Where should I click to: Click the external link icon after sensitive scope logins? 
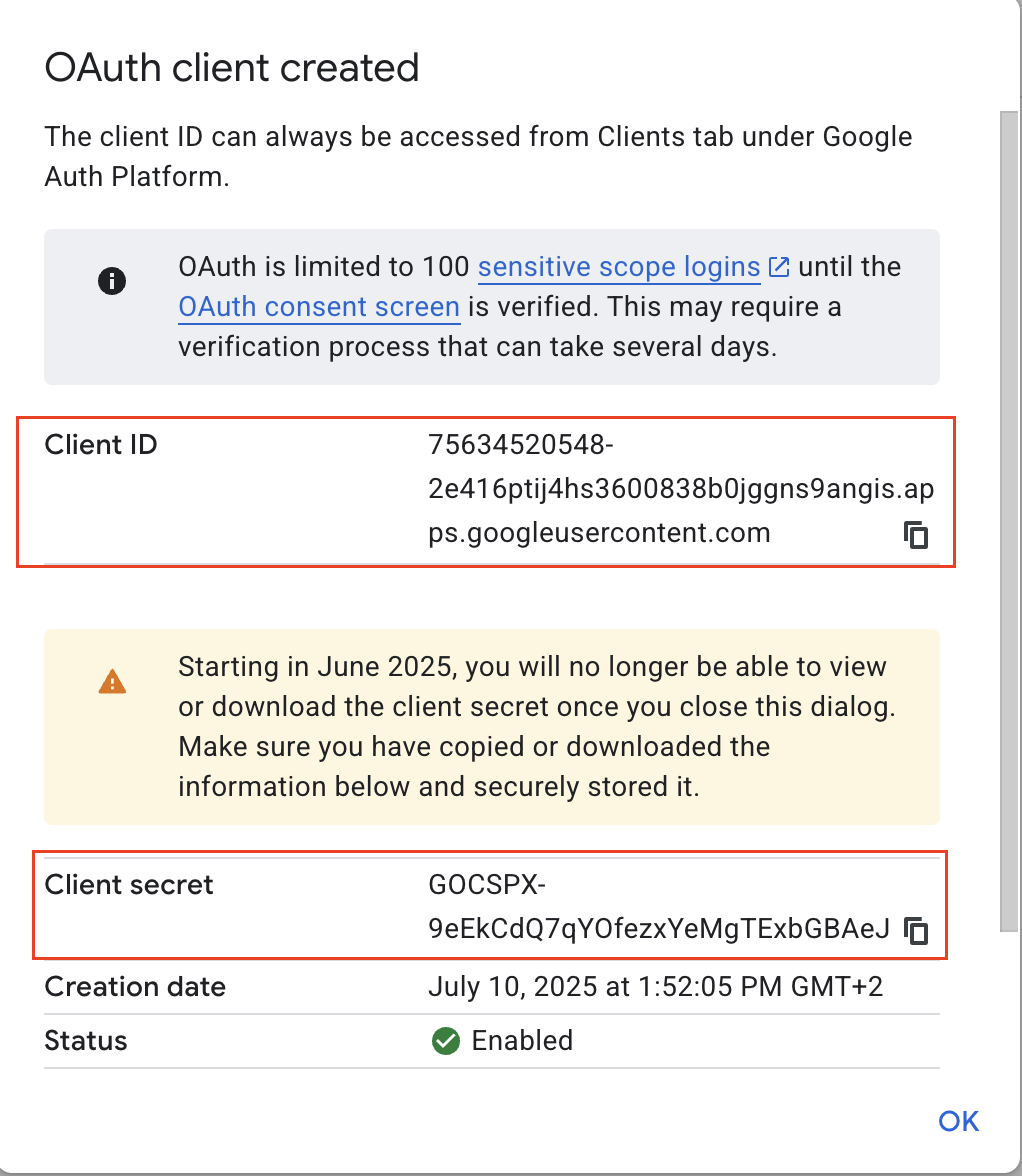click(779, 268)
